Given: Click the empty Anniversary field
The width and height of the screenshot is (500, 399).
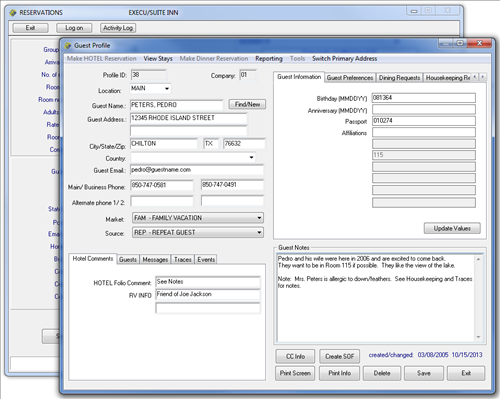Looking at the screenshot, I should [424, 109].
